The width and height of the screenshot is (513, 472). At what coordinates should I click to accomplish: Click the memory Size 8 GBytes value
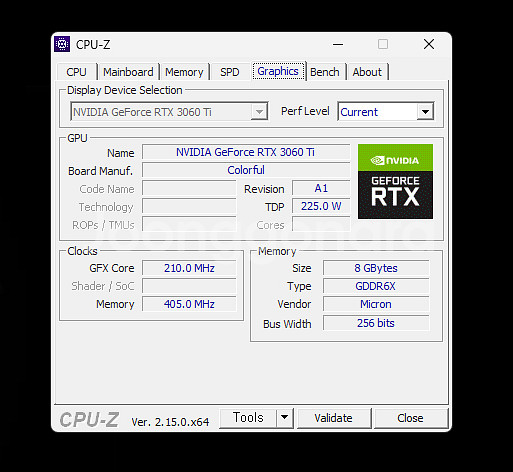376,268
